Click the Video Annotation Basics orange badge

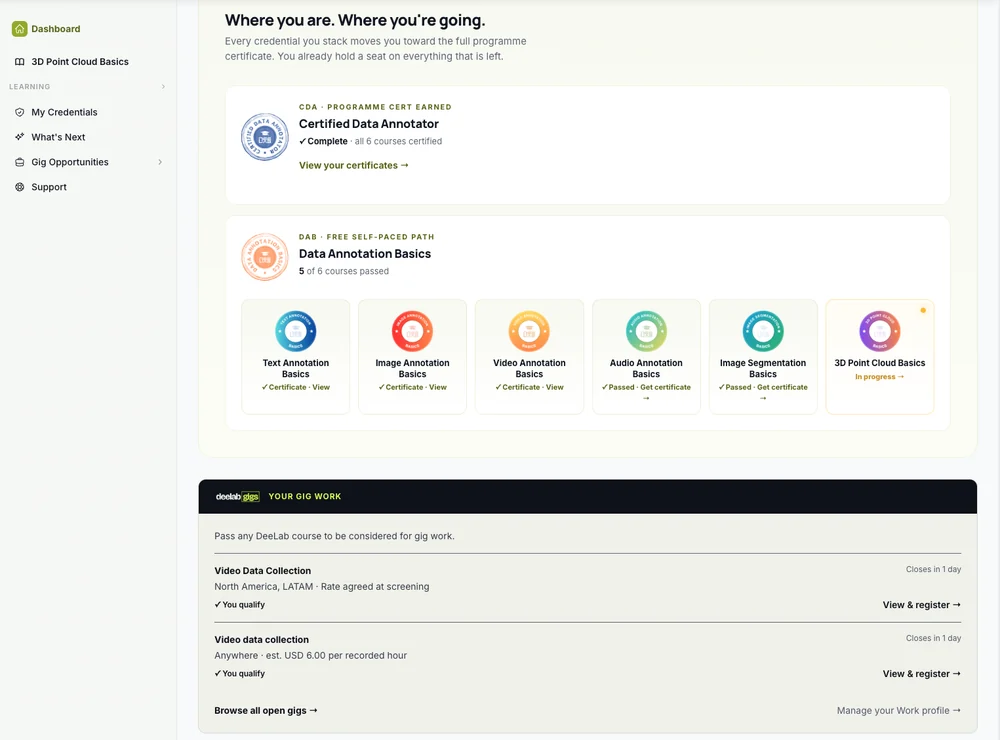(529, 331)
